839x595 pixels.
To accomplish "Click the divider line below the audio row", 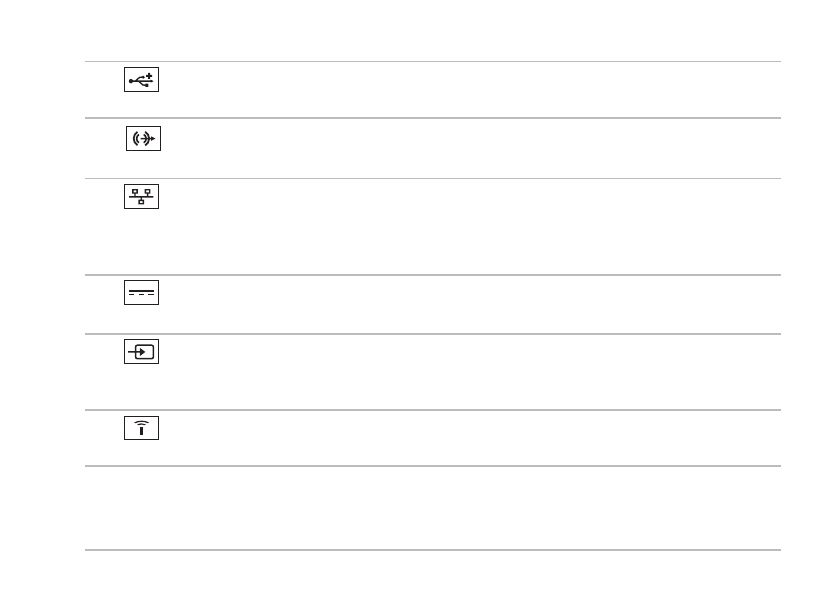I will coord(432,178).
